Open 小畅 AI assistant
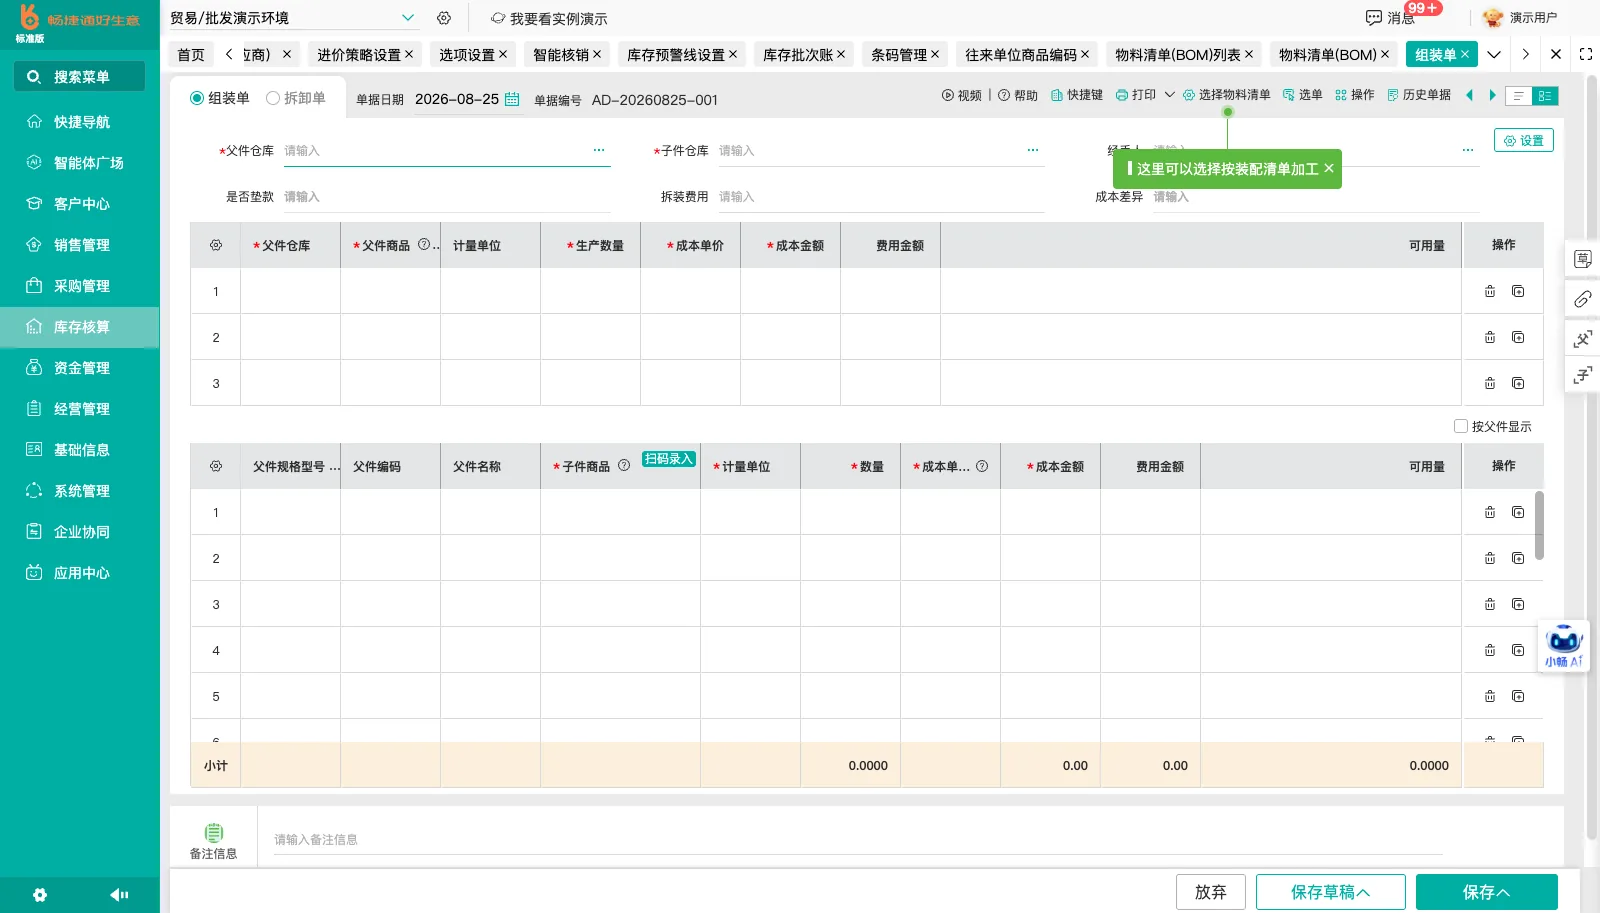The height and width of the screenshot is (913, 1600). coord(1564,646)
